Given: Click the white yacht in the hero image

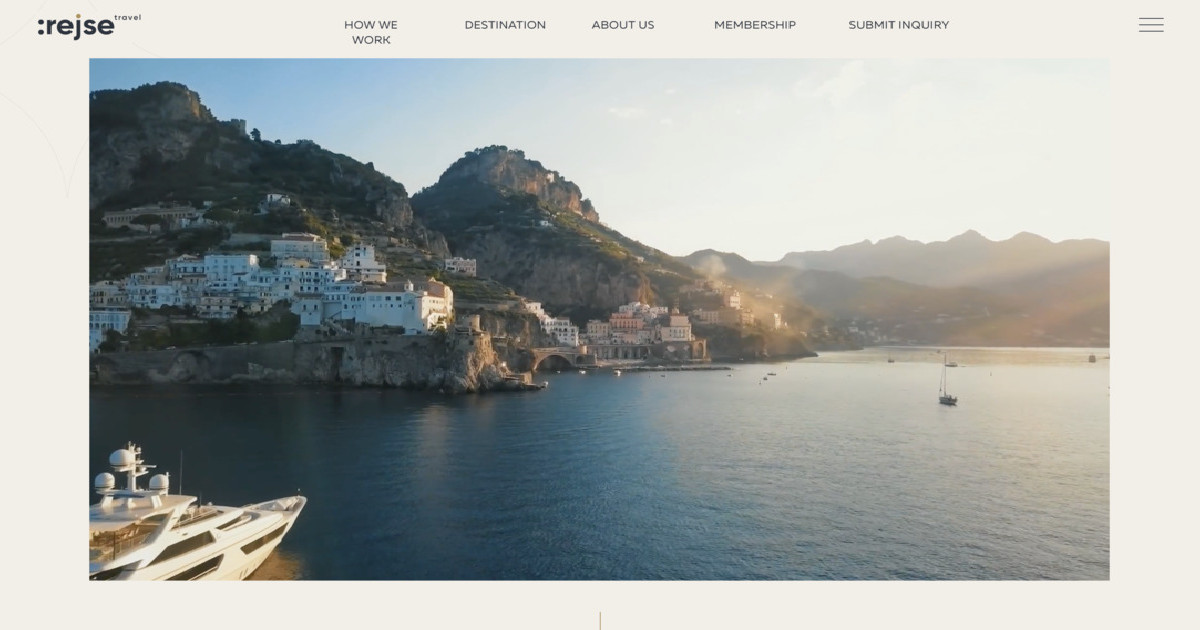Looking at the screenshot, I should (195, 515).
